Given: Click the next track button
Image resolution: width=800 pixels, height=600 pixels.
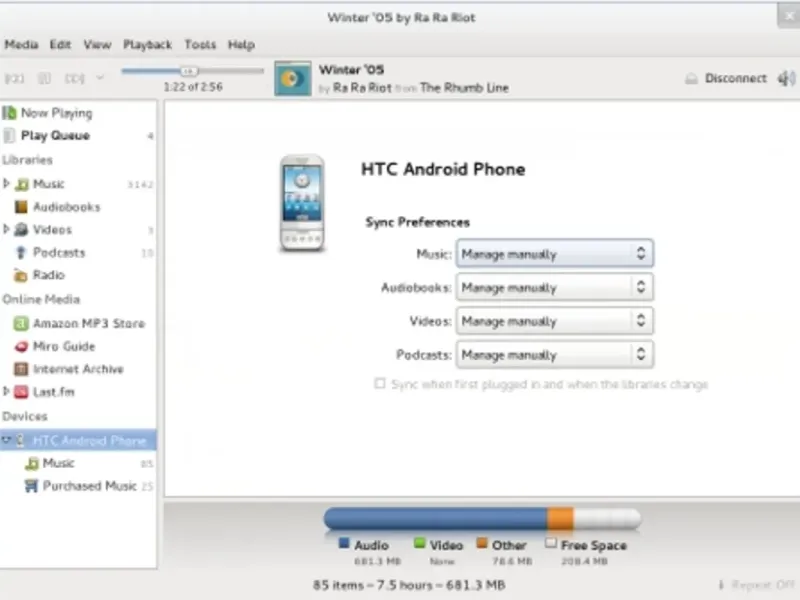Looking at the screenshot, I should [74, 79].
